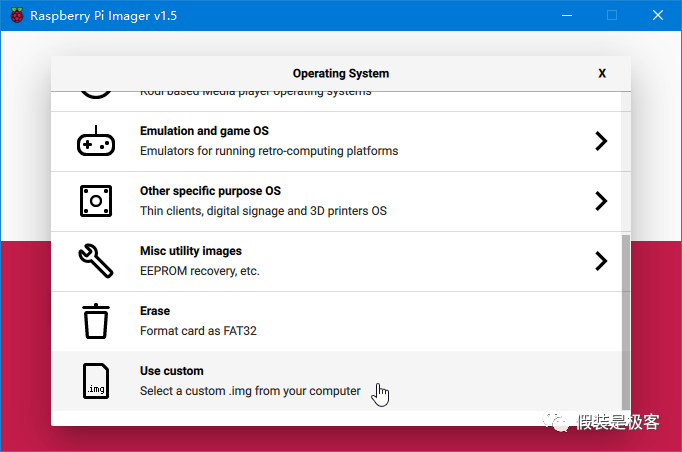Close the Operating System dialog with X
The height and width of the screenshot is (452, 682).
[x=602, y=73]
